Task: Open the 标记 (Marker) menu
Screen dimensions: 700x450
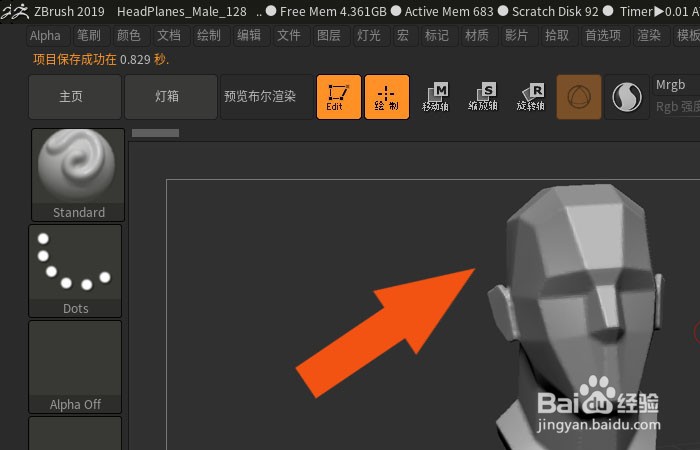Action: (x=437, y=36)
